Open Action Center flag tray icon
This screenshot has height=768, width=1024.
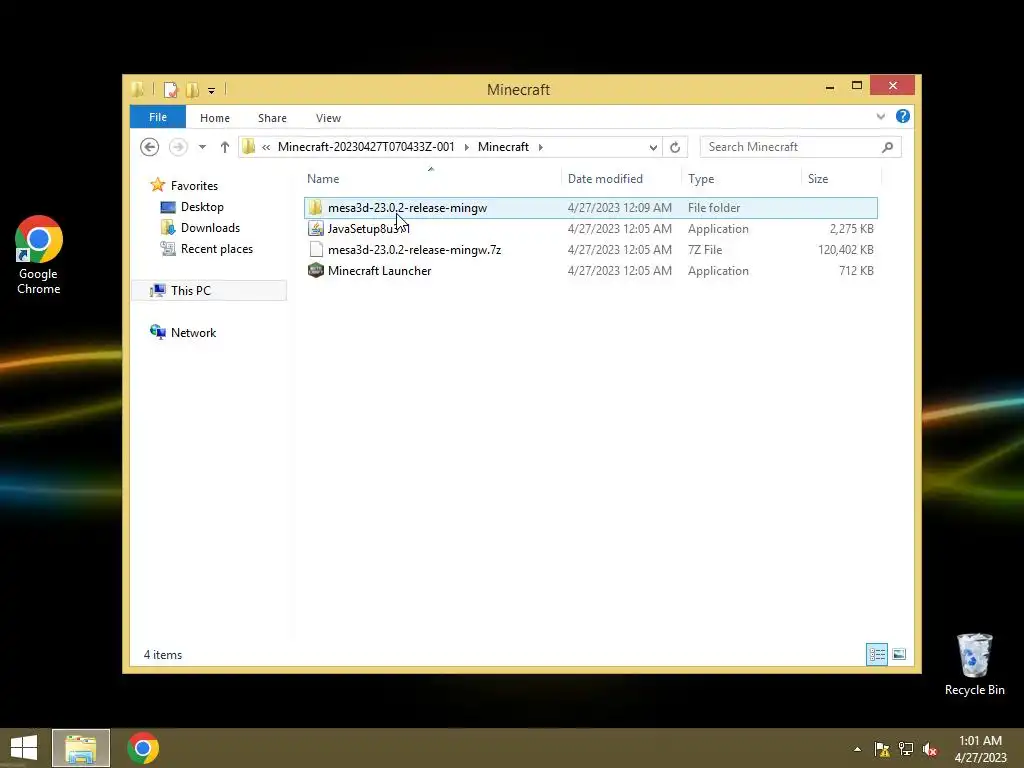click(x=882, y=749)
